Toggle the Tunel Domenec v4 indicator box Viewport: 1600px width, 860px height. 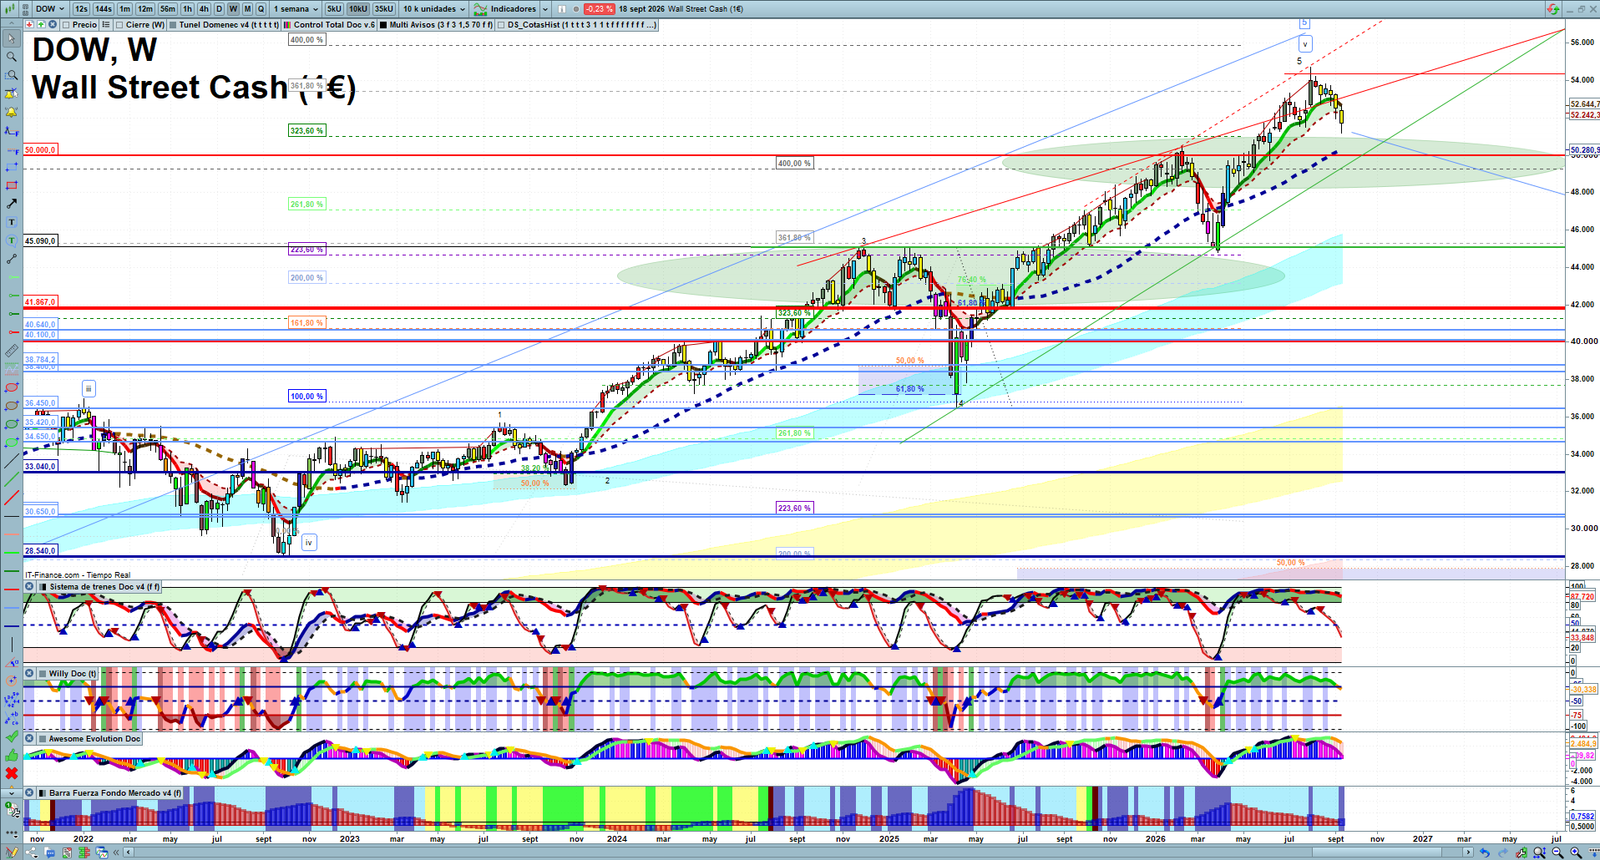(x=173, y=25)
